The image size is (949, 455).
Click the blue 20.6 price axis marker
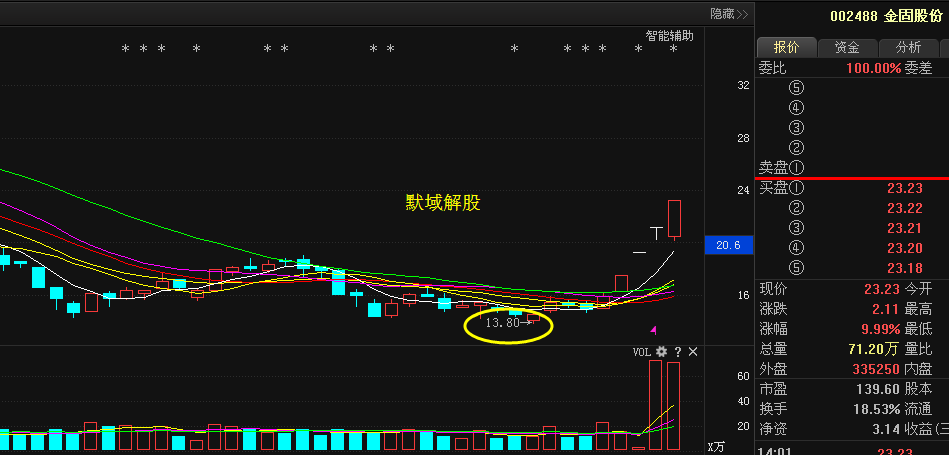729,245
